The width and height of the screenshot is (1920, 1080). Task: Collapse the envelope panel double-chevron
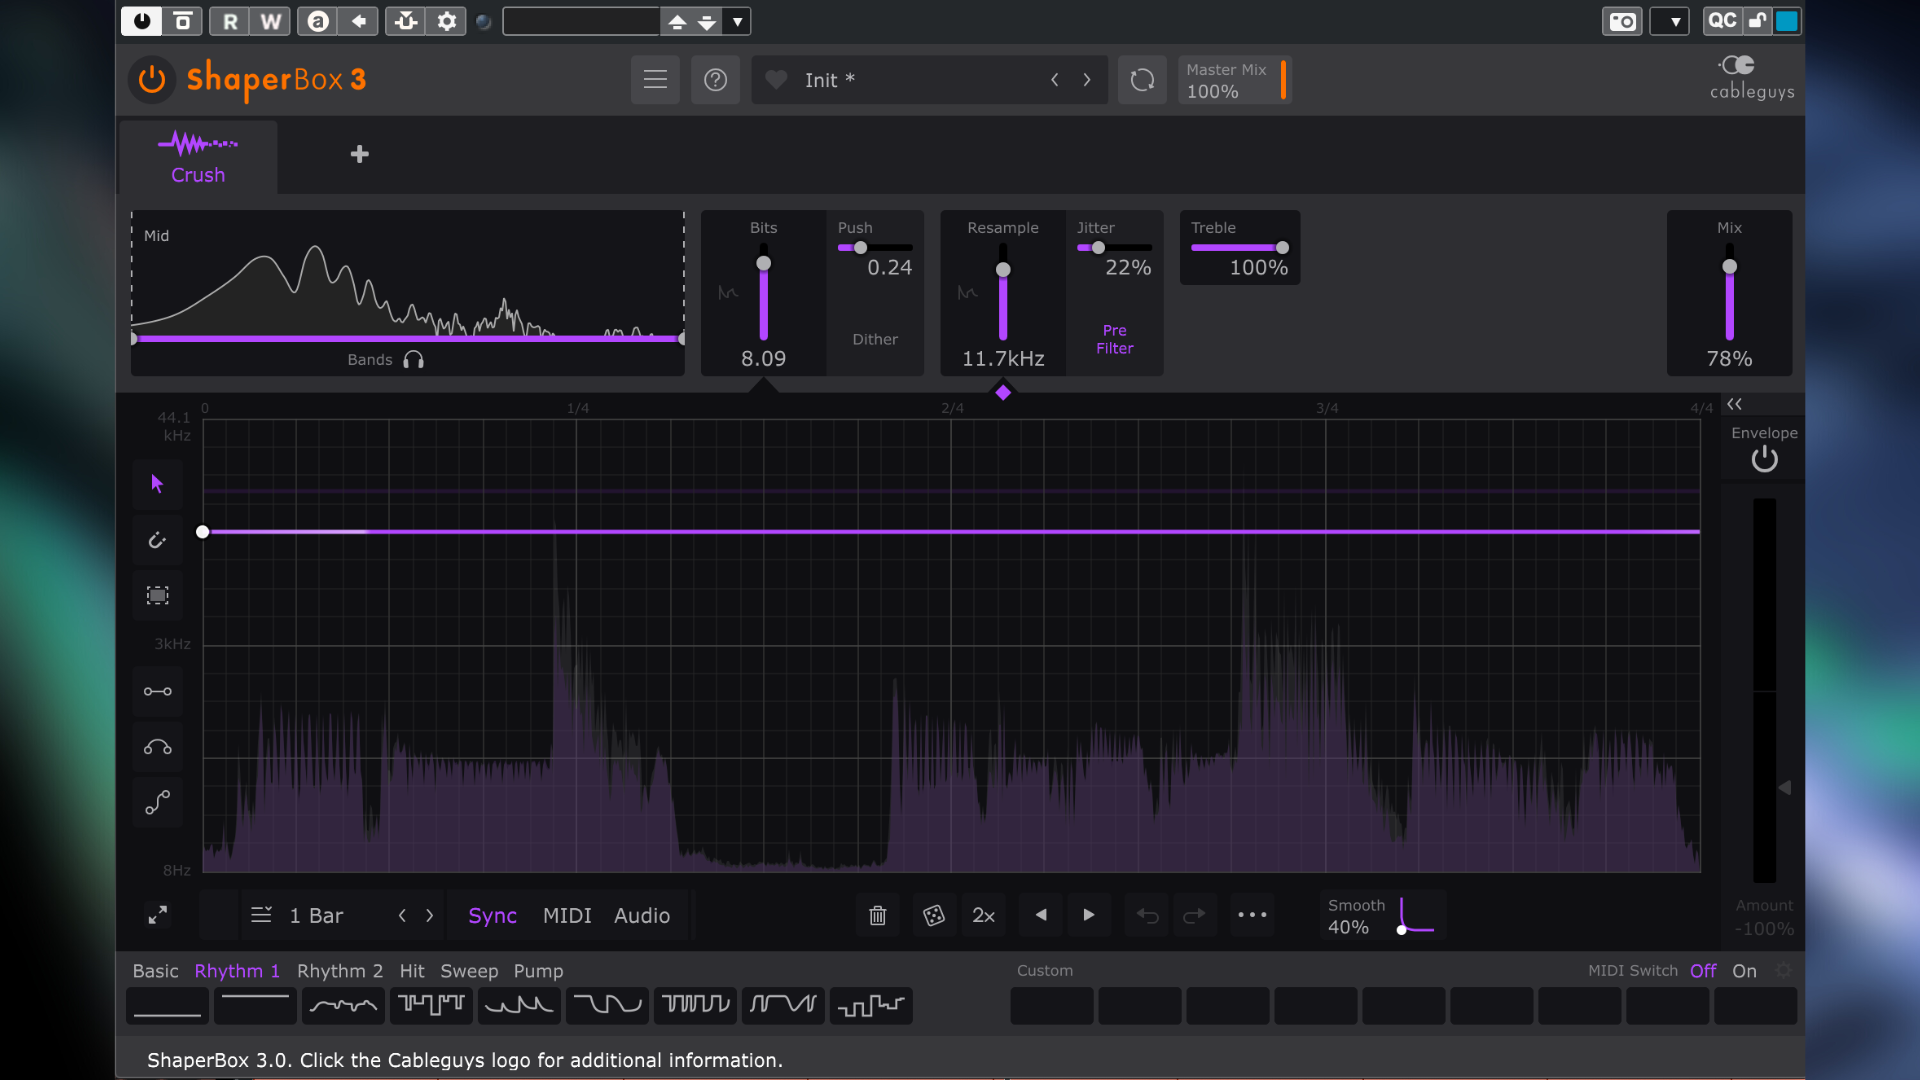(x=1734, y=404)
